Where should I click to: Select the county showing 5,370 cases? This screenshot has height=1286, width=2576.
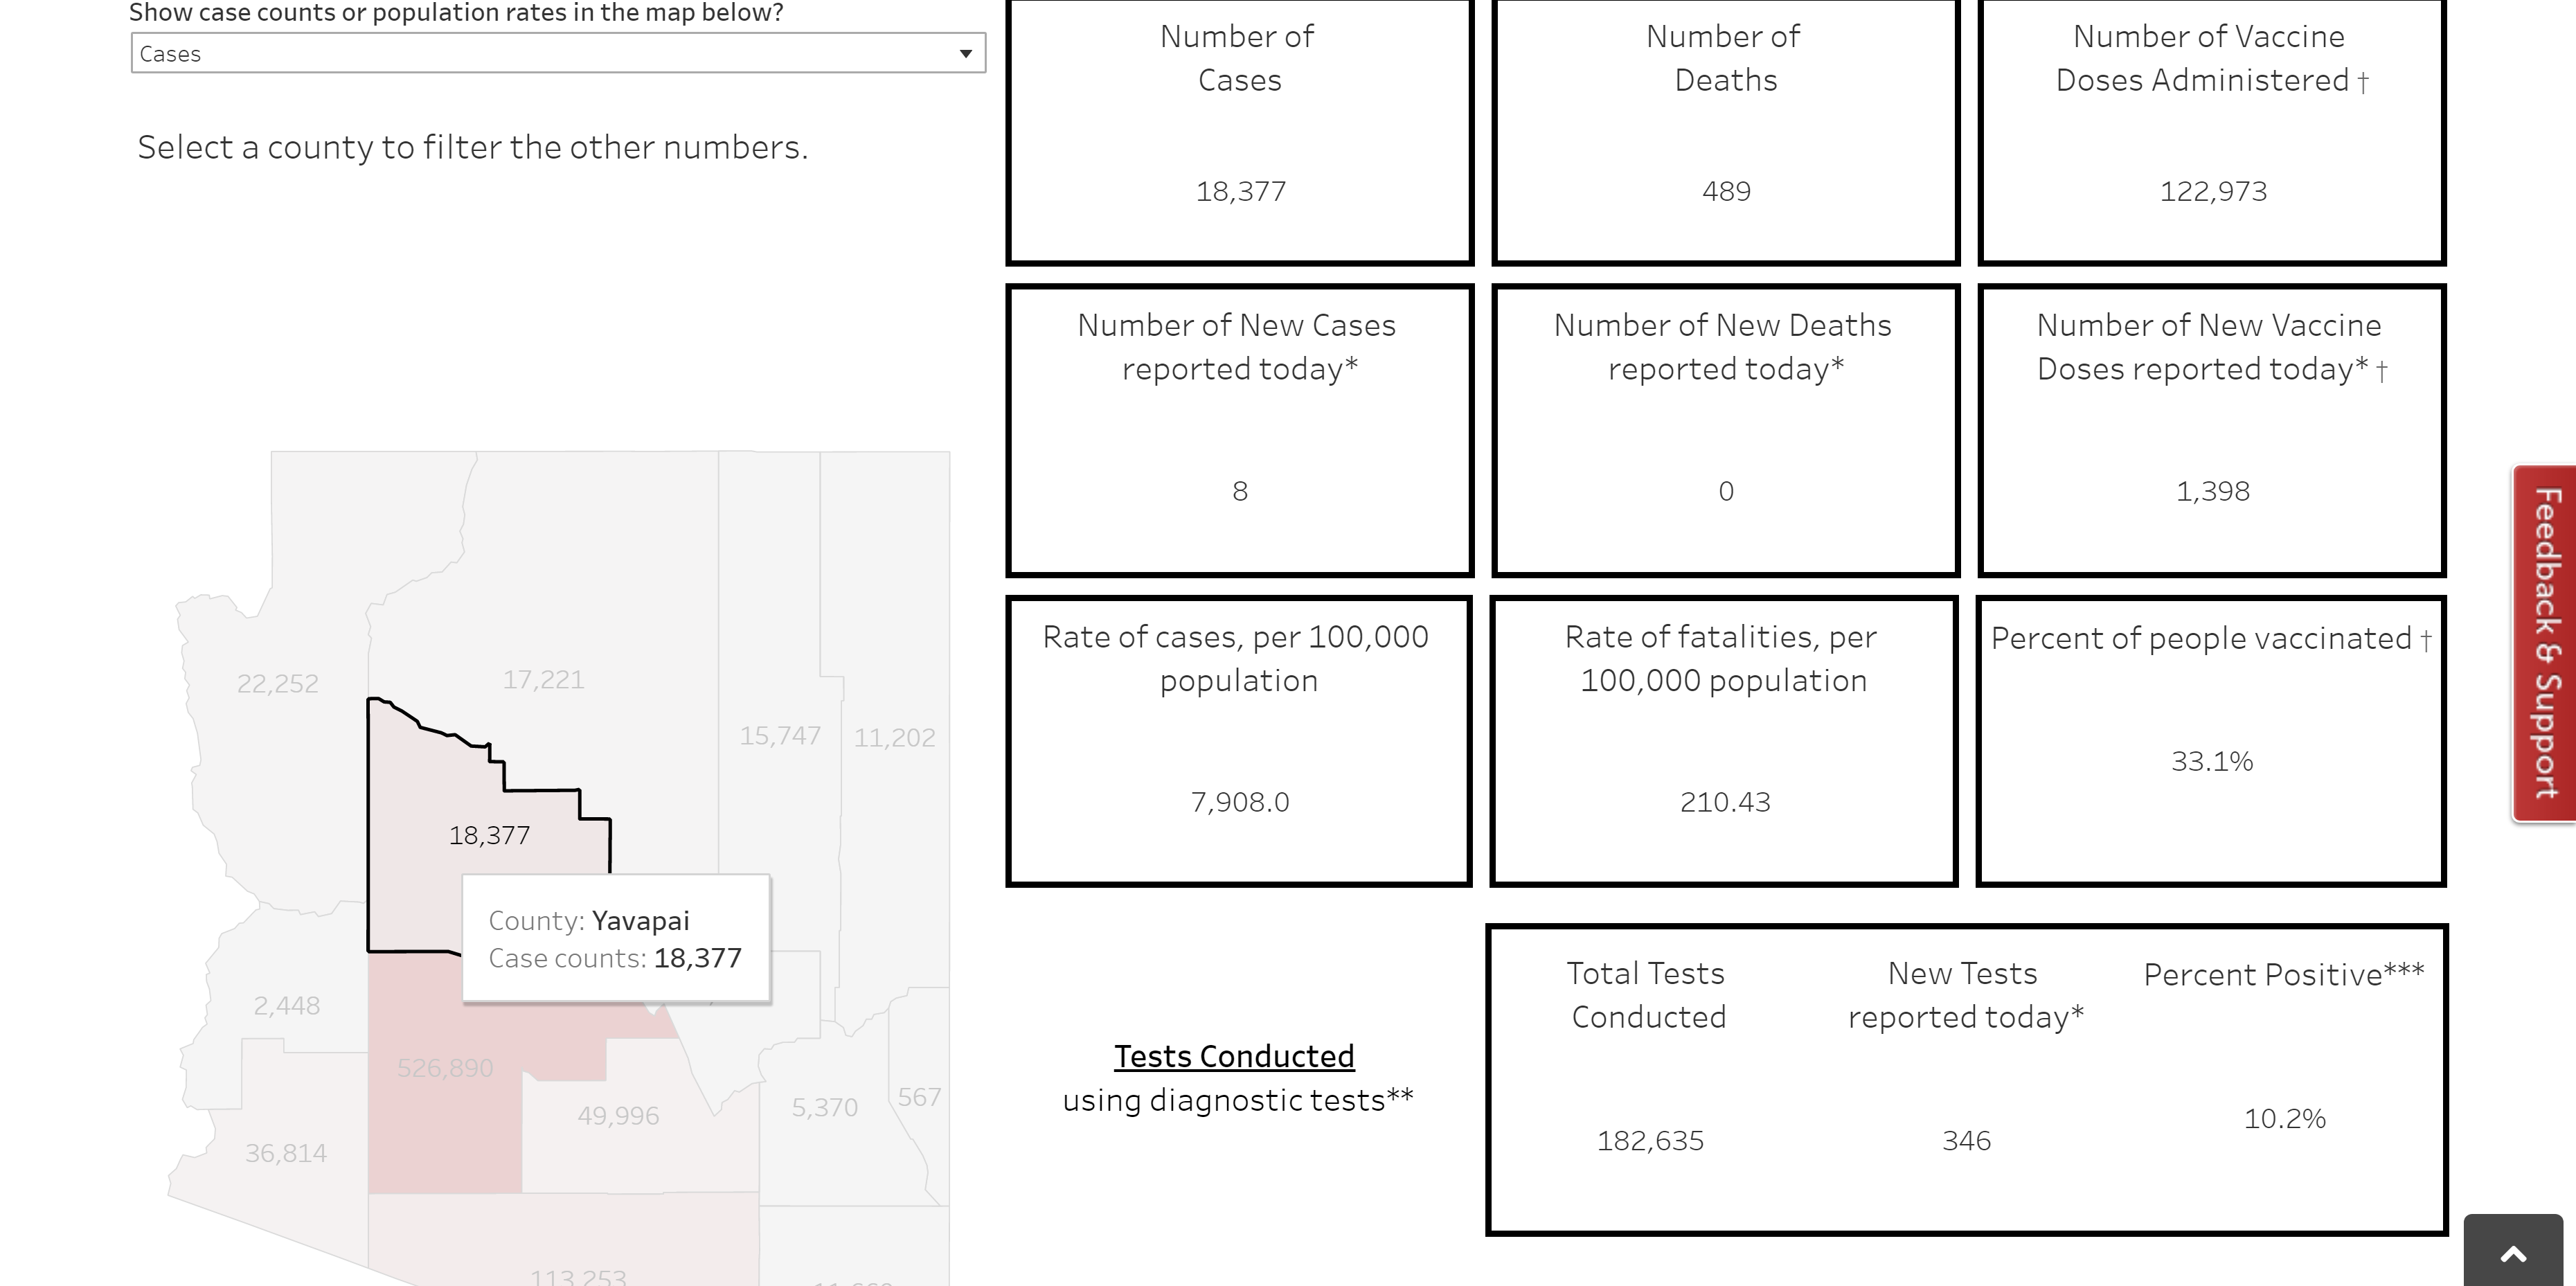[824, 1108]
